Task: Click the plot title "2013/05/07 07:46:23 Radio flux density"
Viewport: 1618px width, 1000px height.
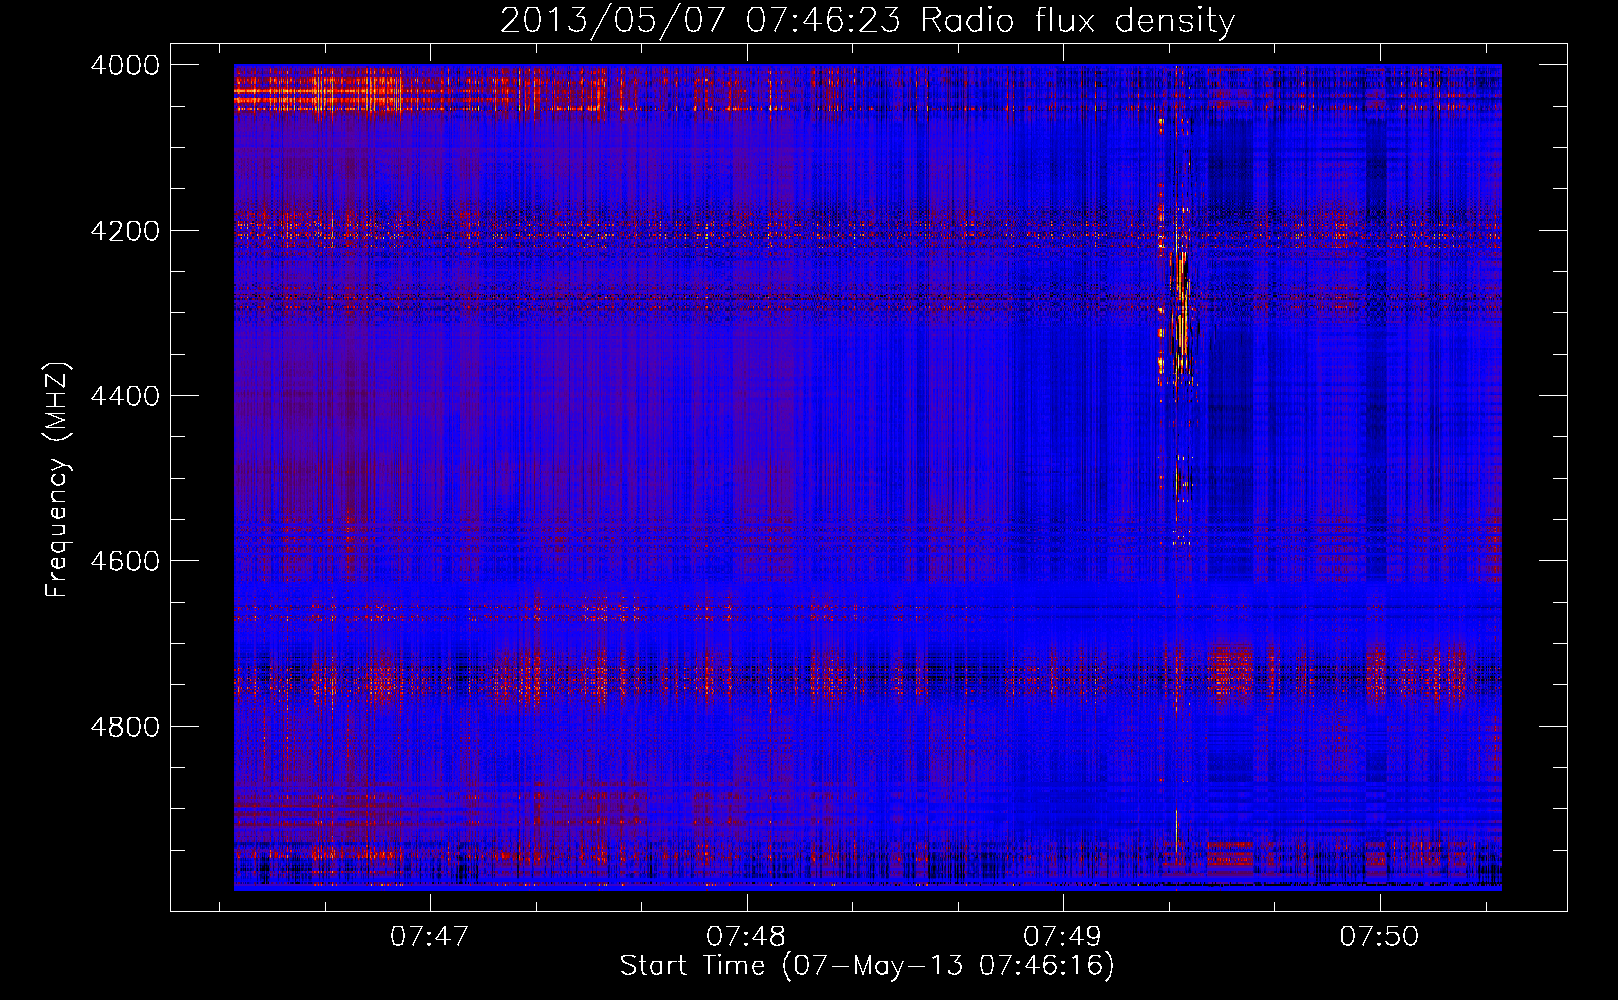Action: coord(867,20)
